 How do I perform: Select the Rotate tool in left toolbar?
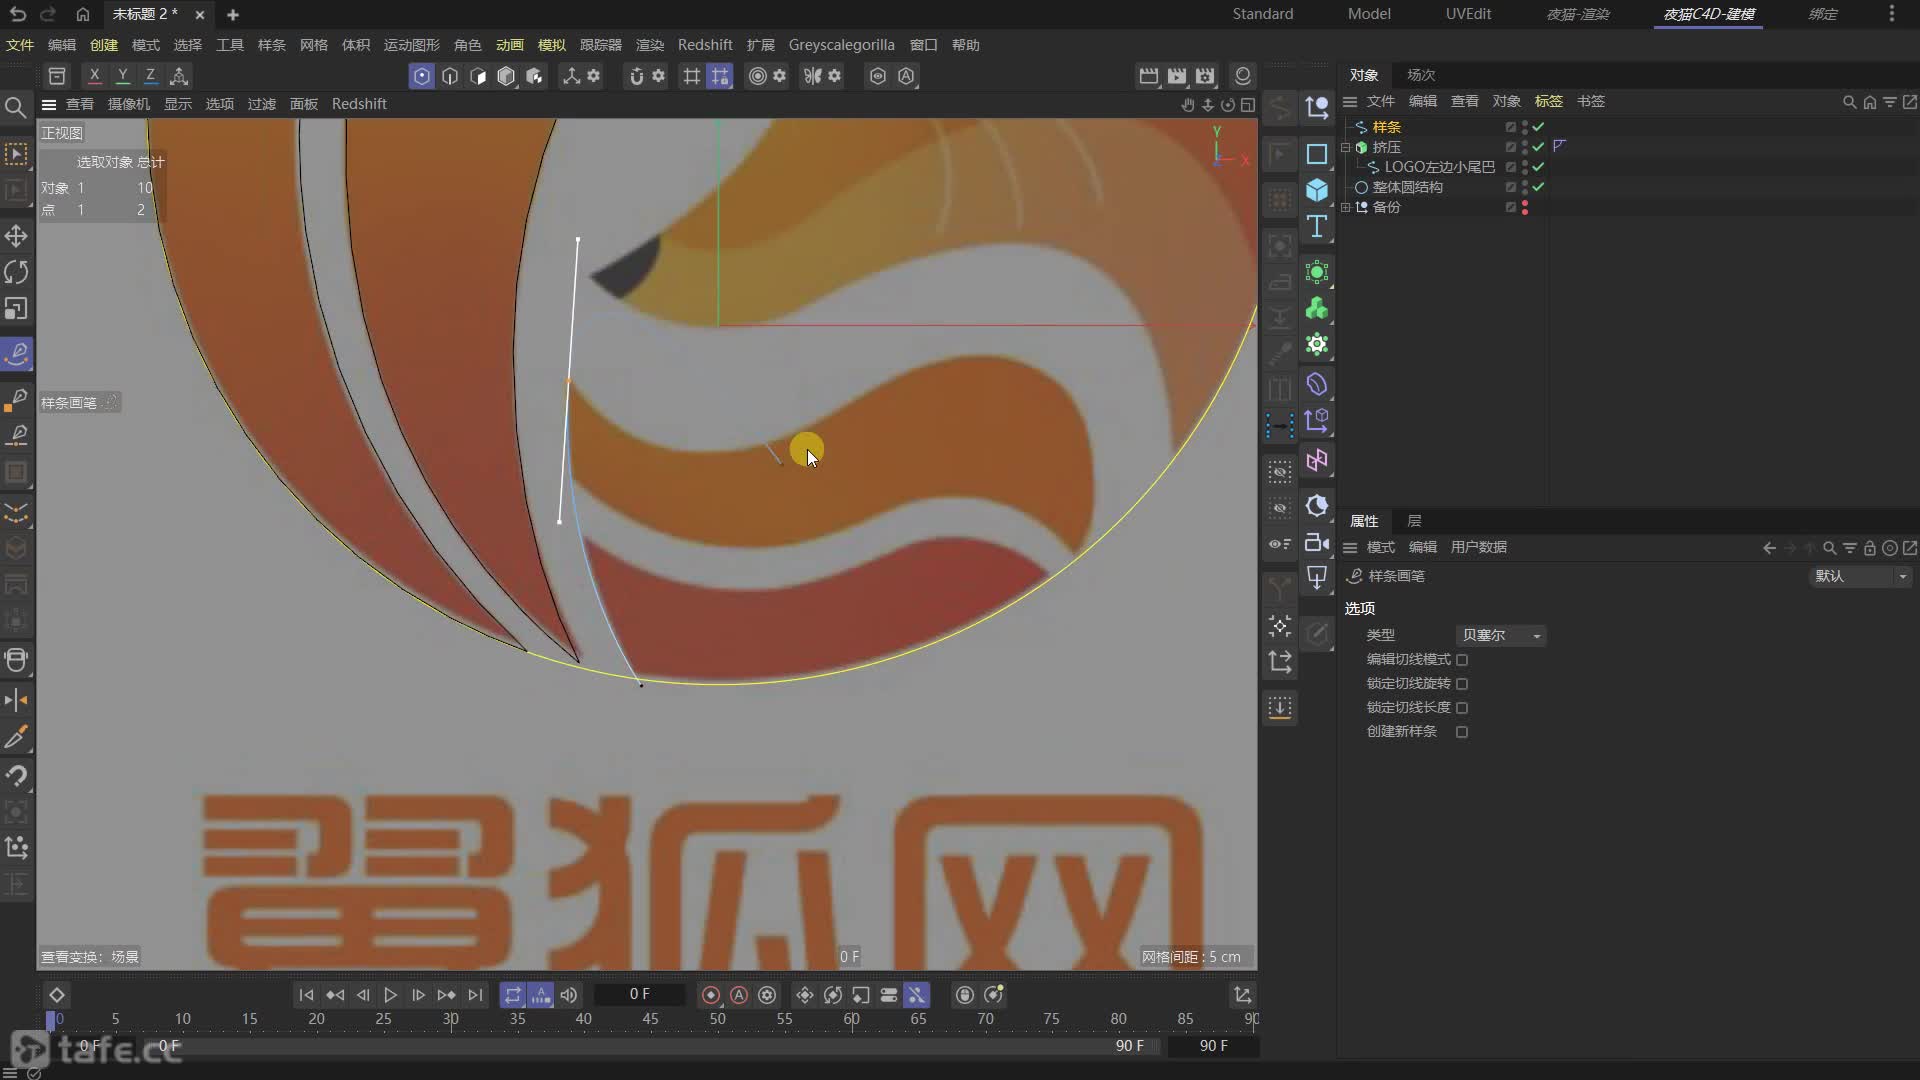pos(16,272)
